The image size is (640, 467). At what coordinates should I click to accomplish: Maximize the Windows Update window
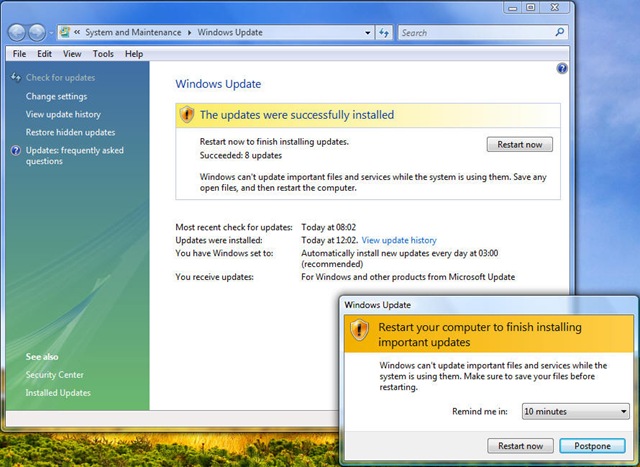531,7
